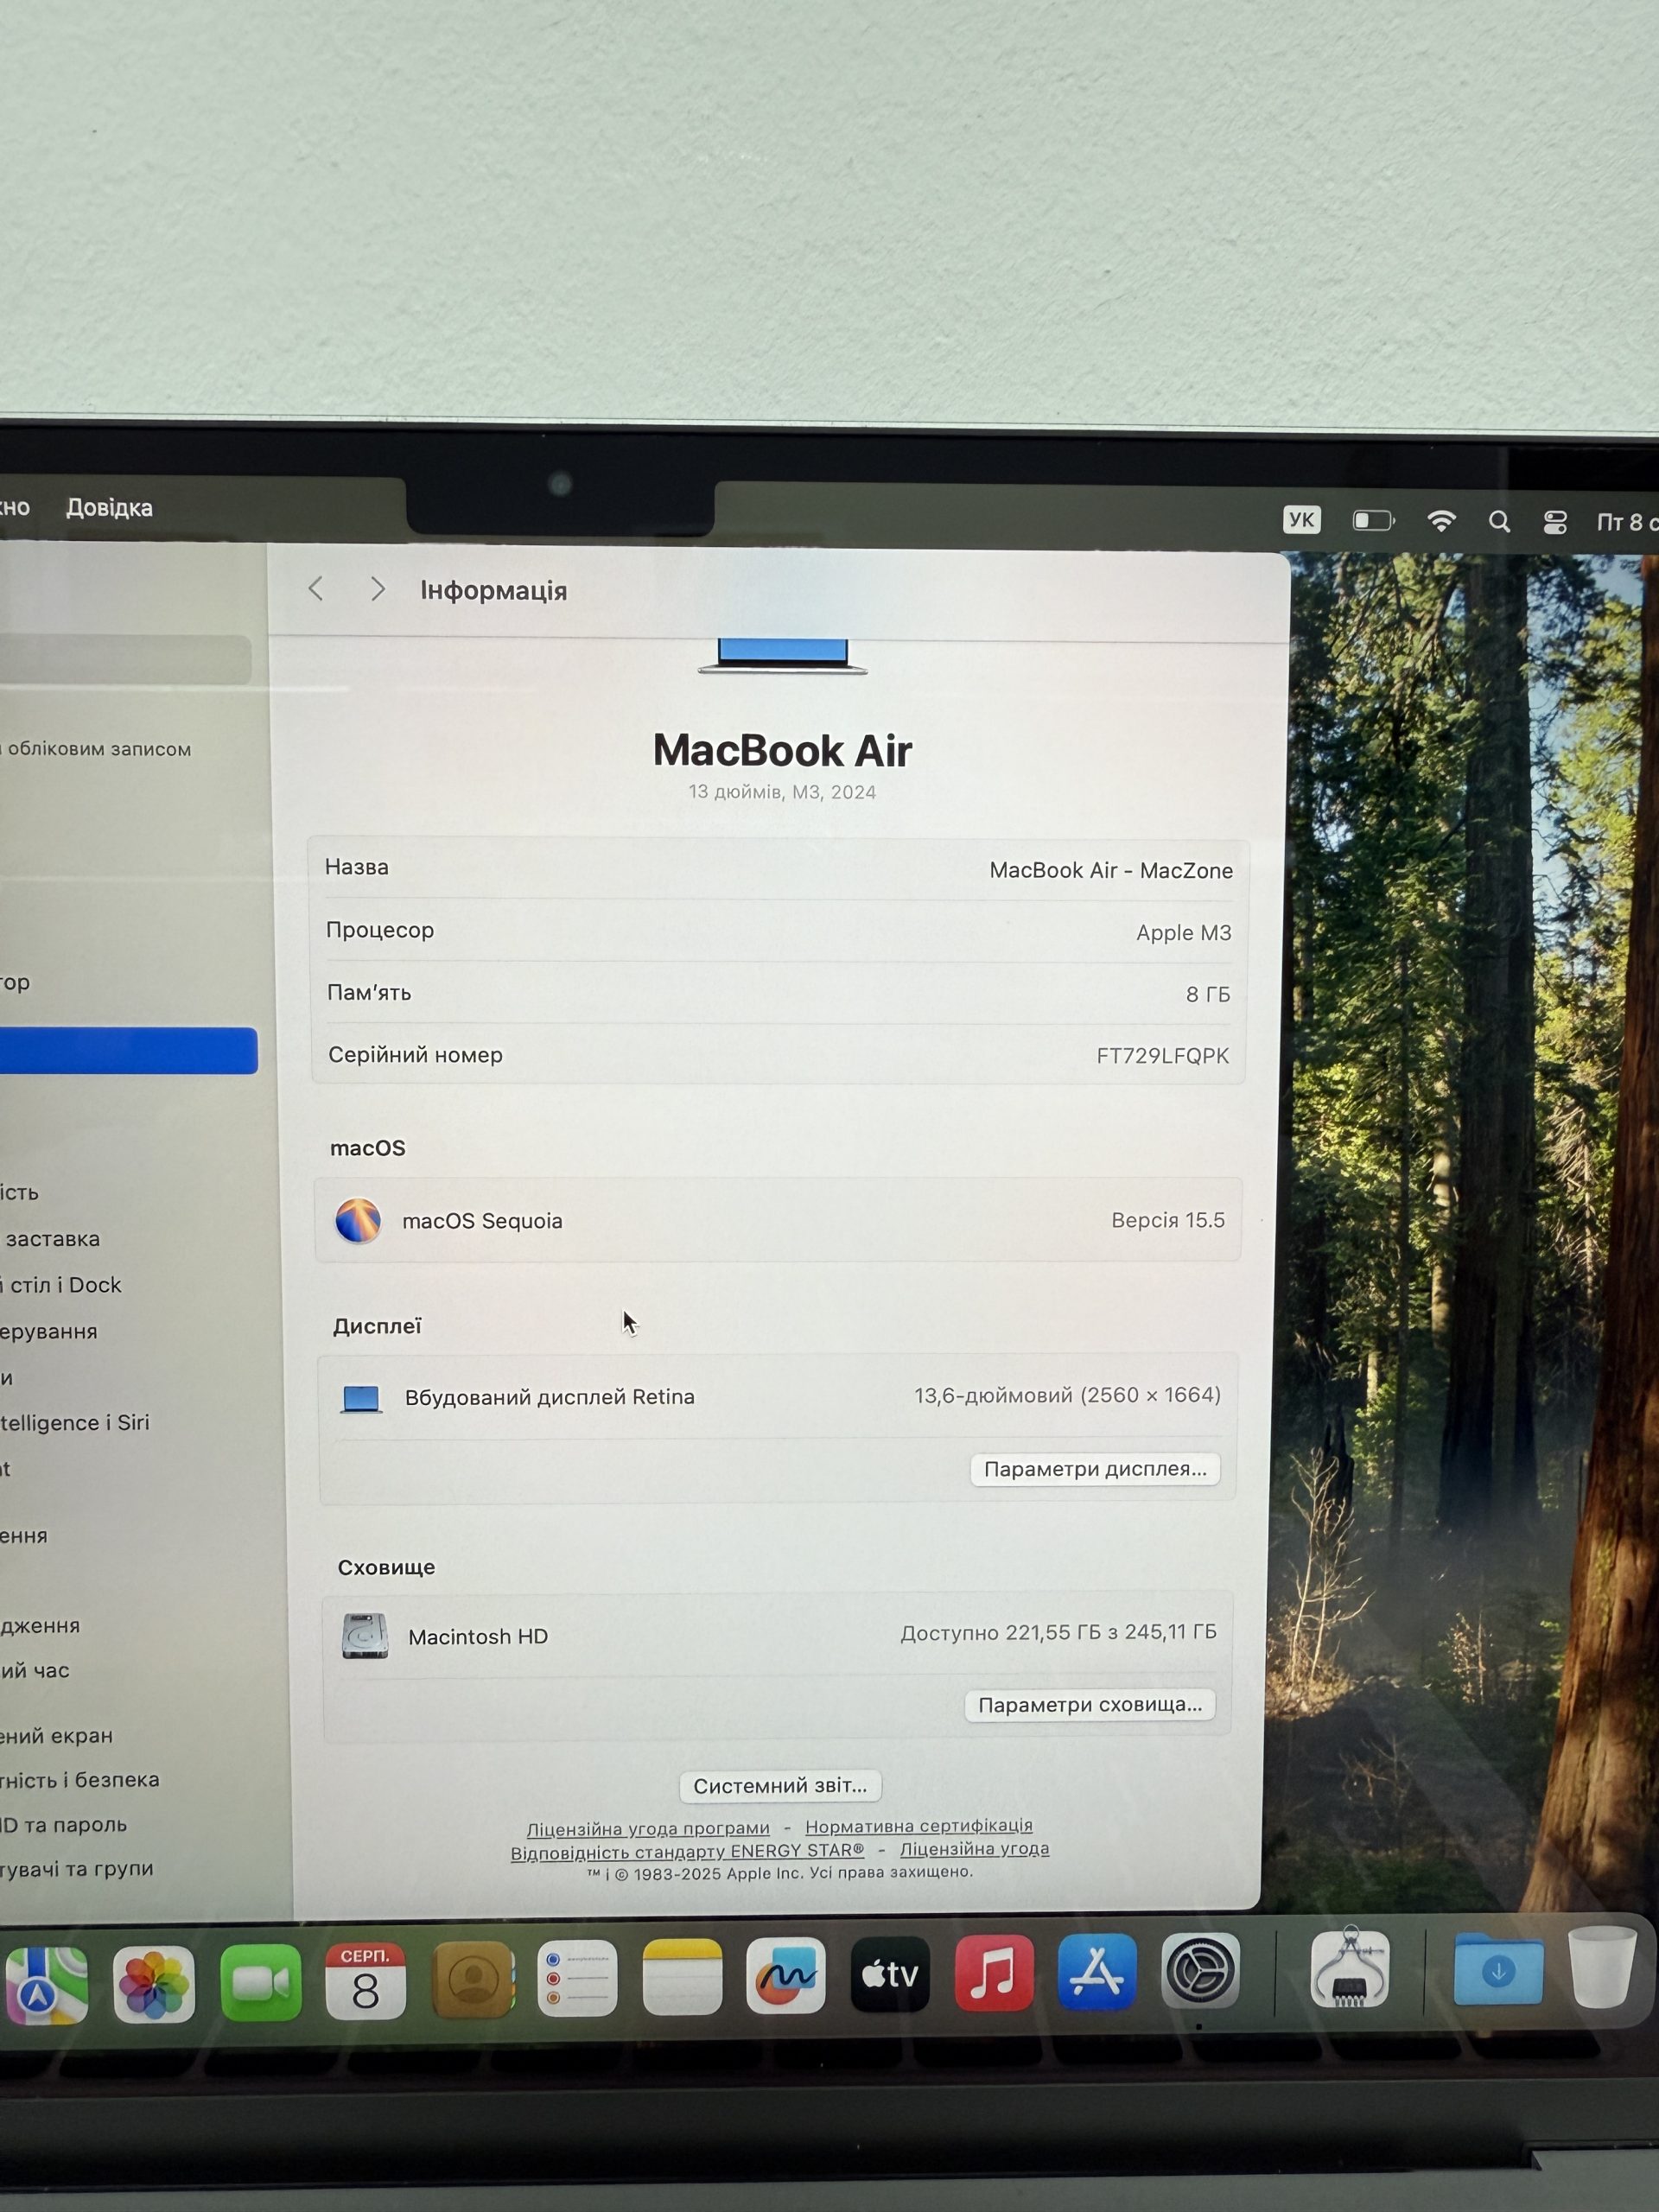The width and height of the screenshot is (1659, 2212).
Task: Launch Apple TV app from Dock
Action: [x=890, y=1974]
